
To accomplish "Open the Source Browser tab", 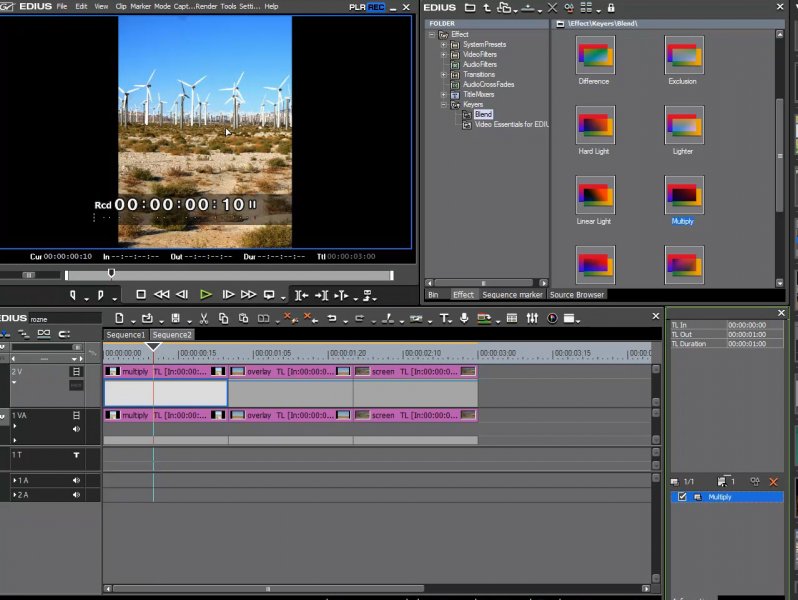I will tap(577, 295).
